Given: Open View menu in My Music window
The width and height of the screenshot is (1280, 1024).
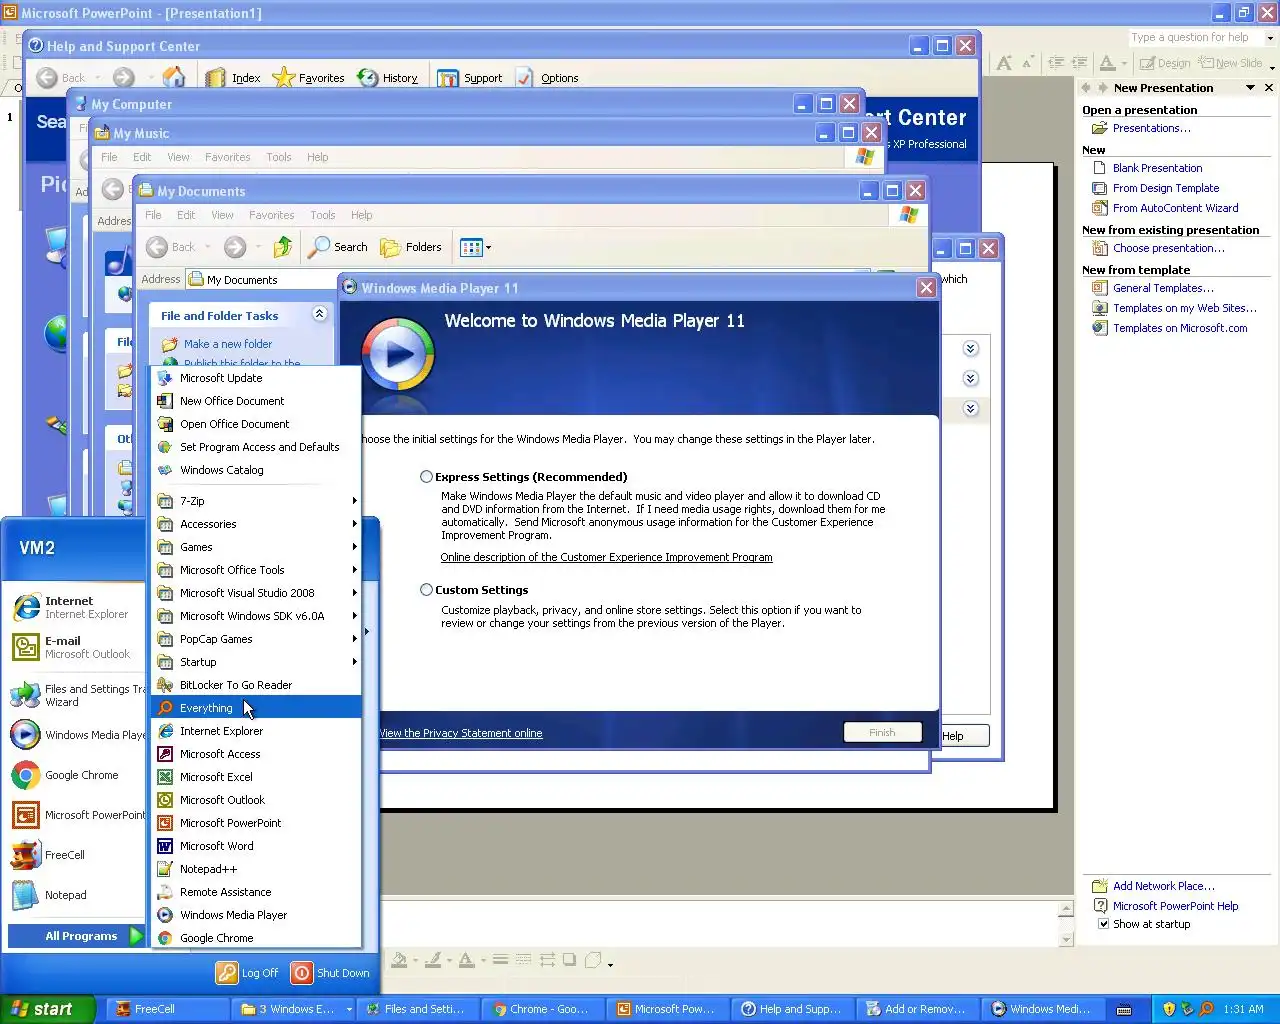Looking at the screenshot, I should 178,157.
